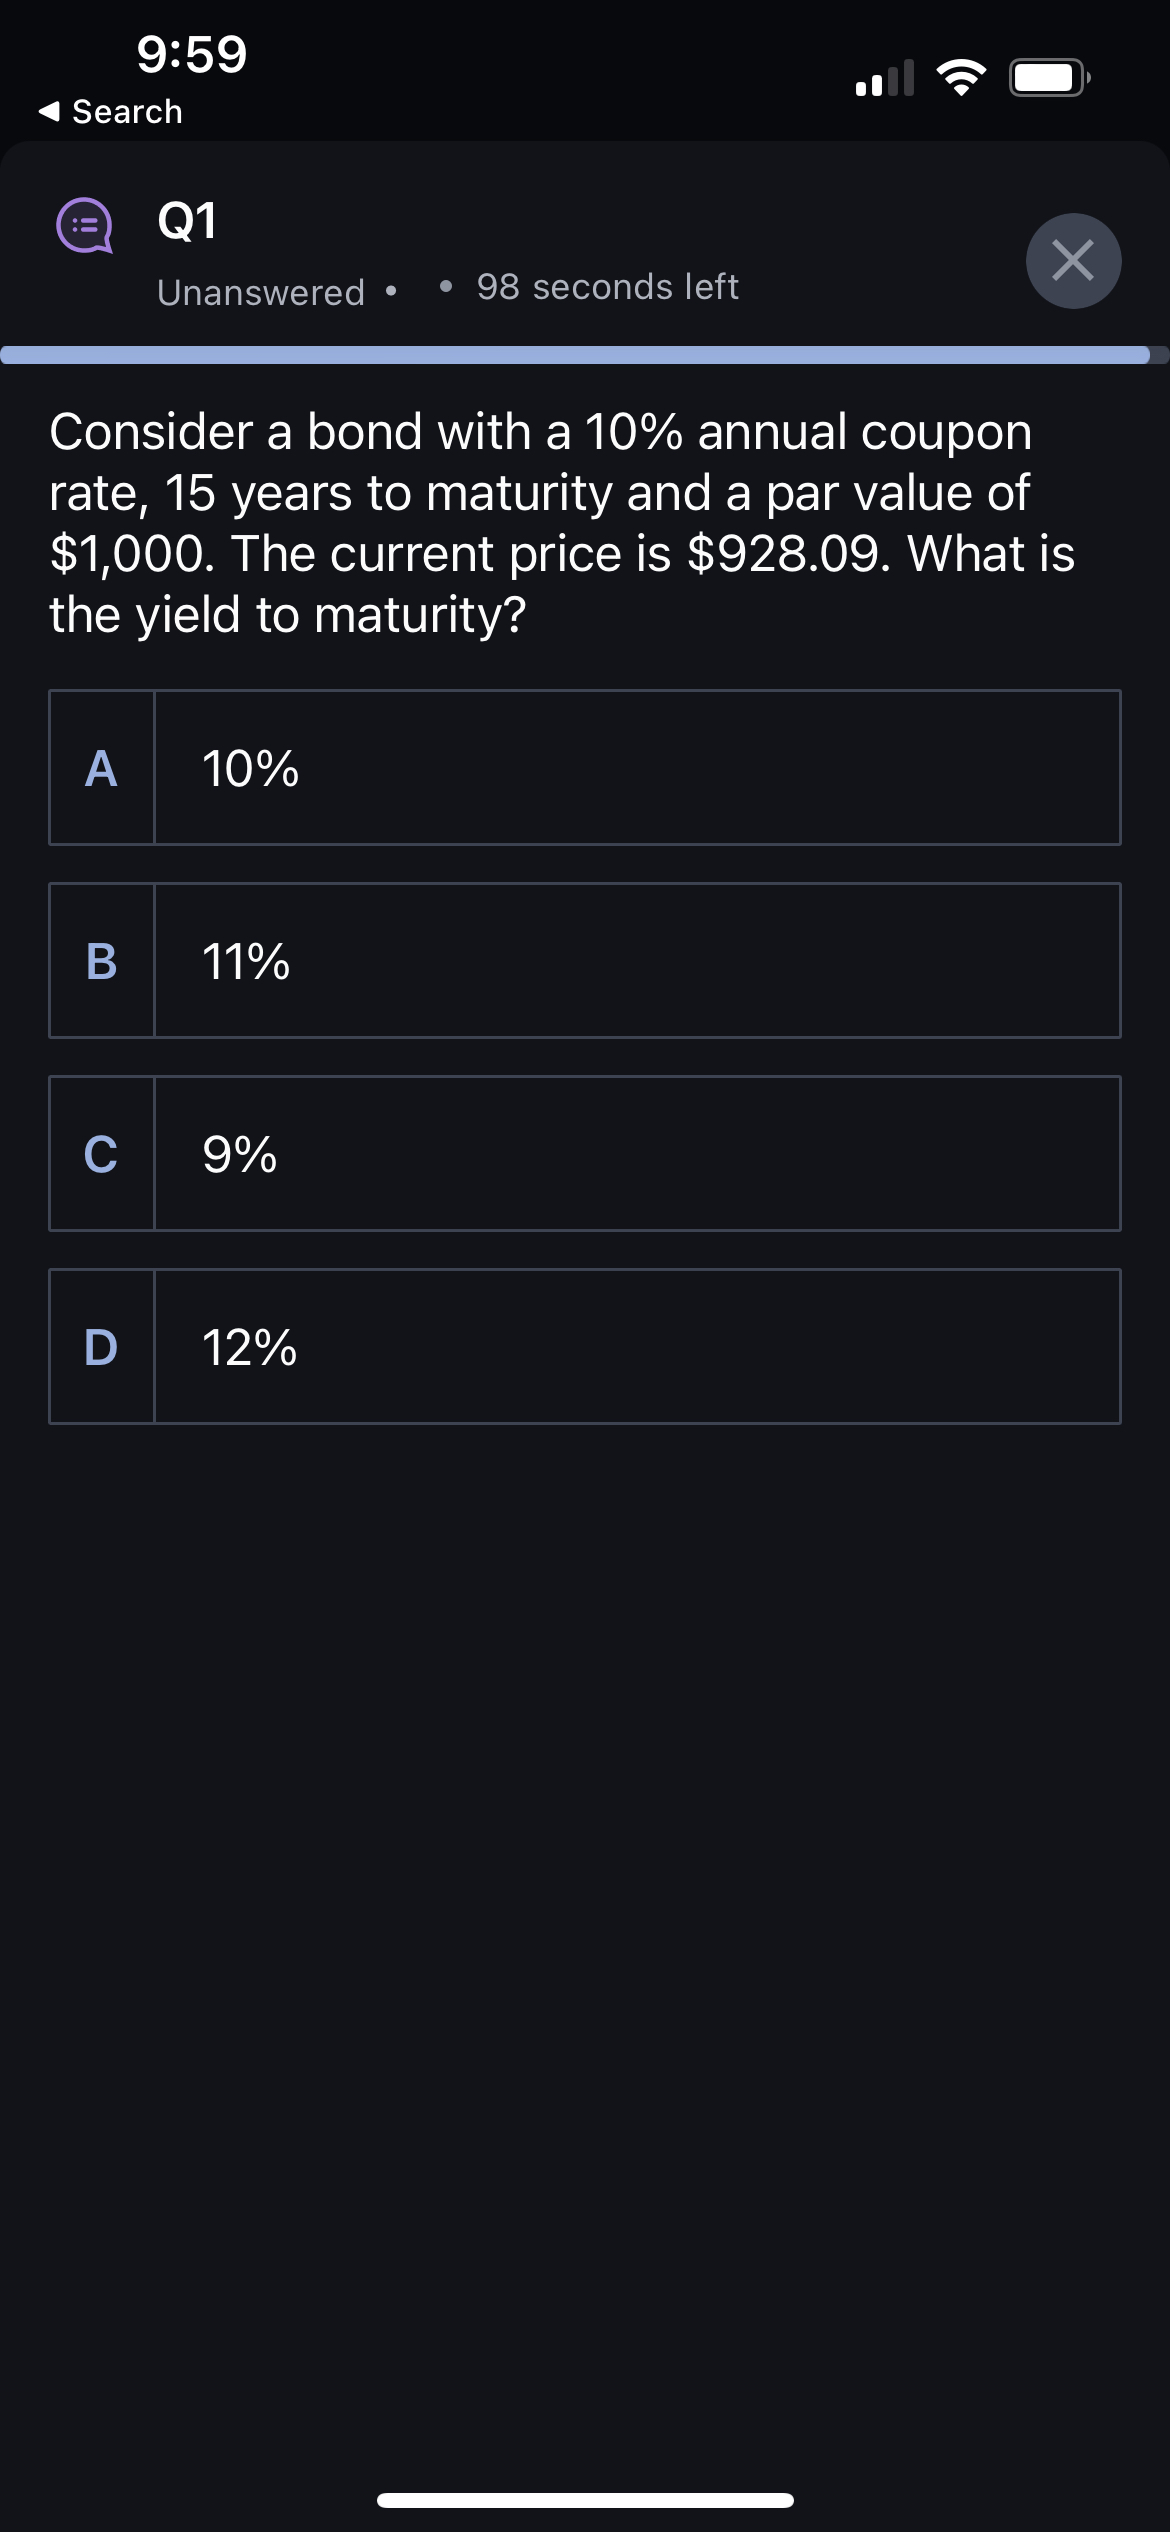Tap the Unanswered status label
This screenshot has width=1170, height=2532.
261,293
